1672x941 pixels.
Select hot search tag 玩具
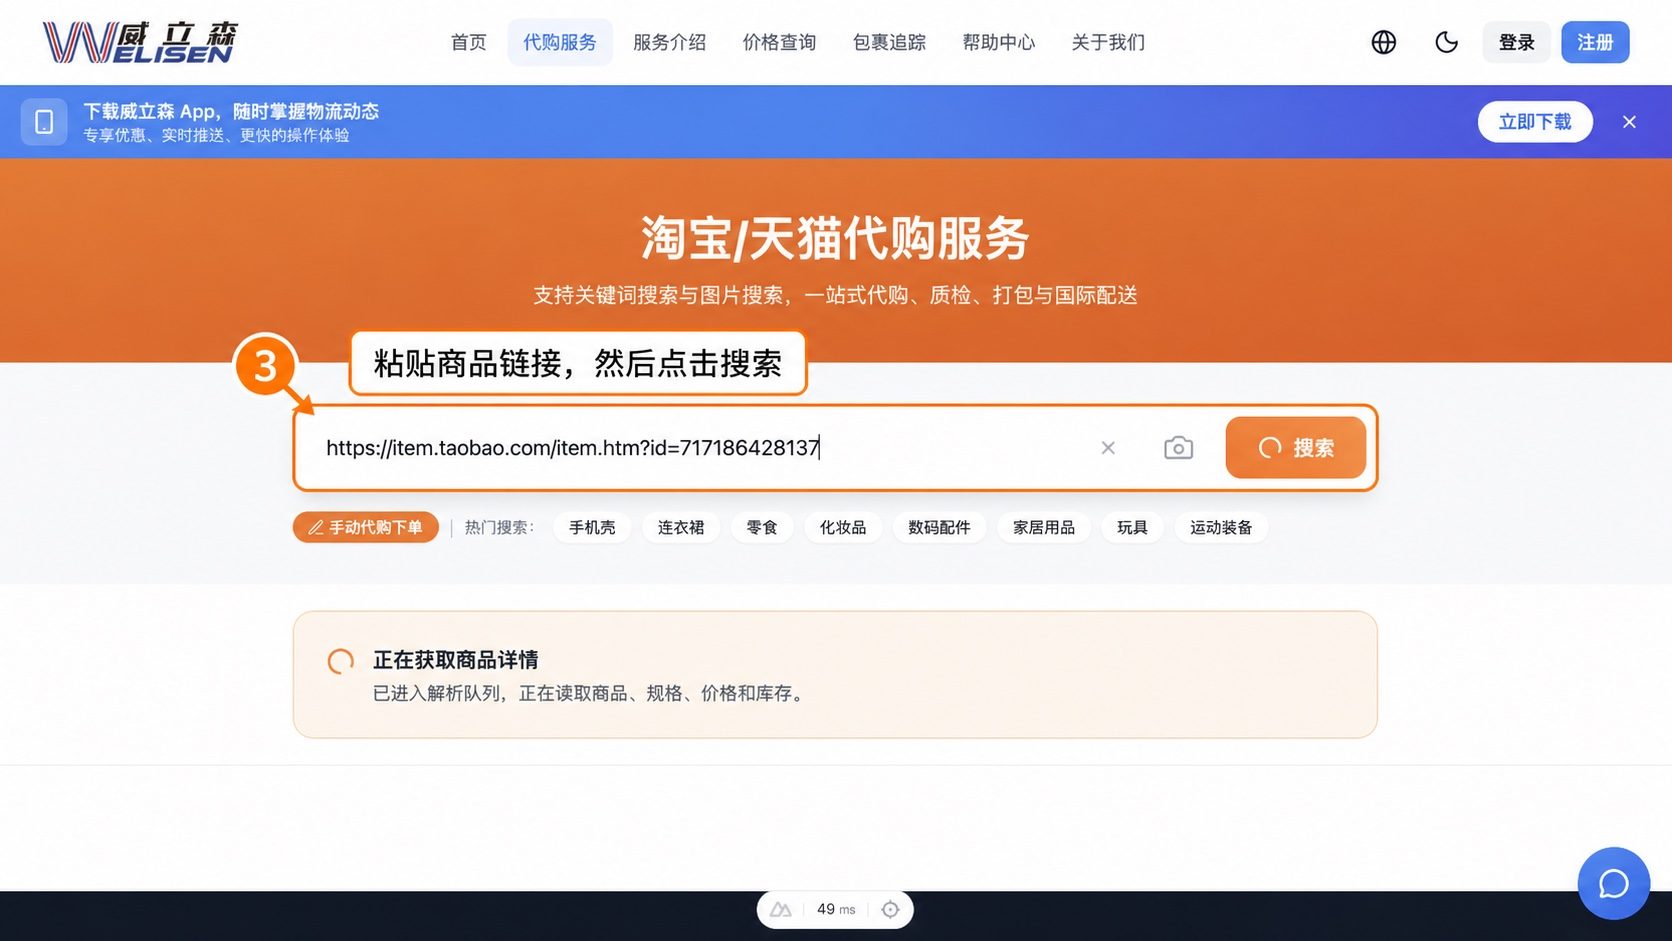point(1132,527)
